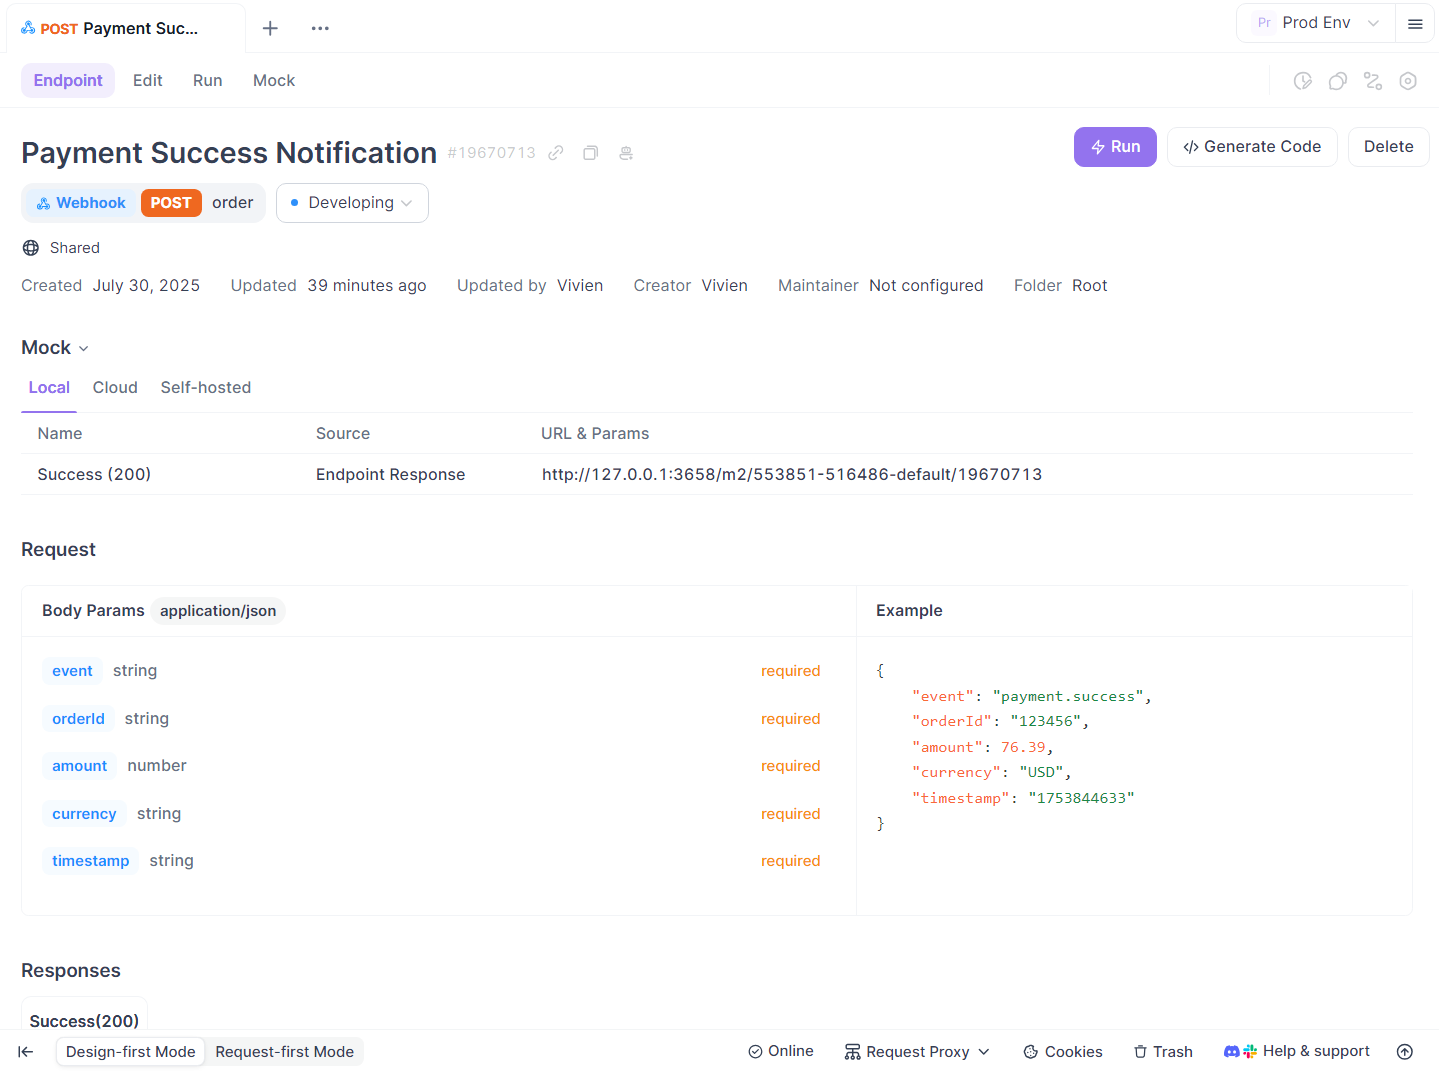Click the Generate Code button
1439x1071 pixels.
point(1252,147)
